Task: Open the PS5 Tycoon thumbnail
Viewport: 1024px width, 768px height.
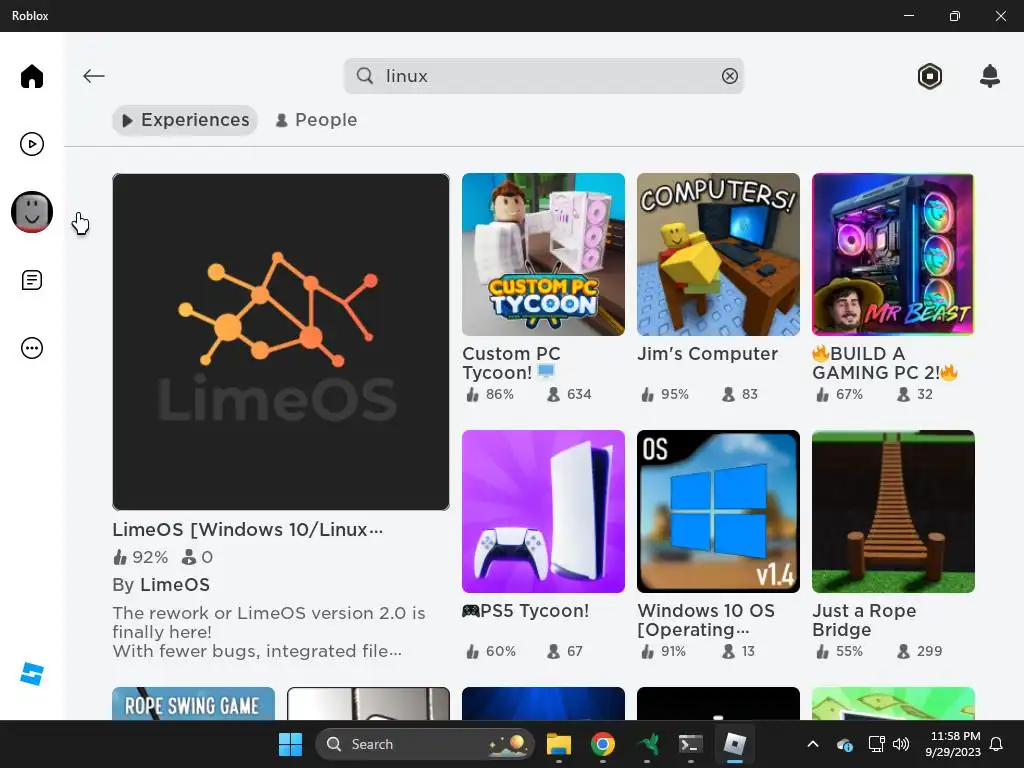Action: 543,511
